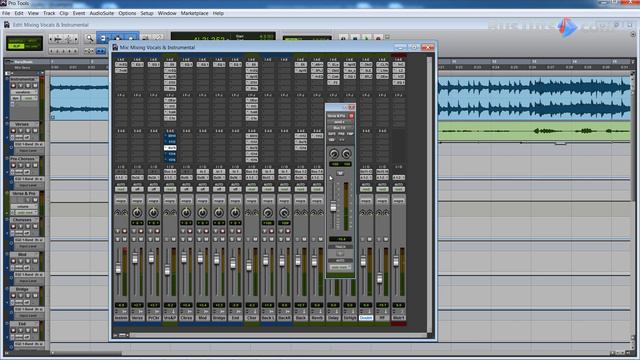Click the Mid channel pan knob in mixer
The width and height of the screenshot is (640, 360).
coord(202,213)
